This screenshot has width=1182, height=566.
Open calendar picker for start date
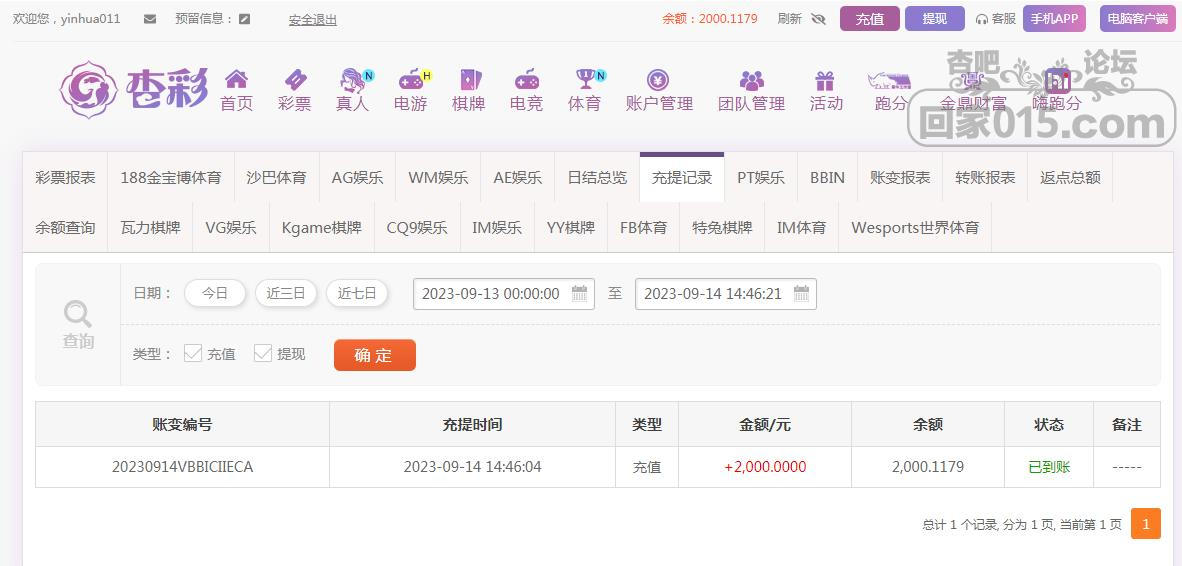[x=579, y=293]
